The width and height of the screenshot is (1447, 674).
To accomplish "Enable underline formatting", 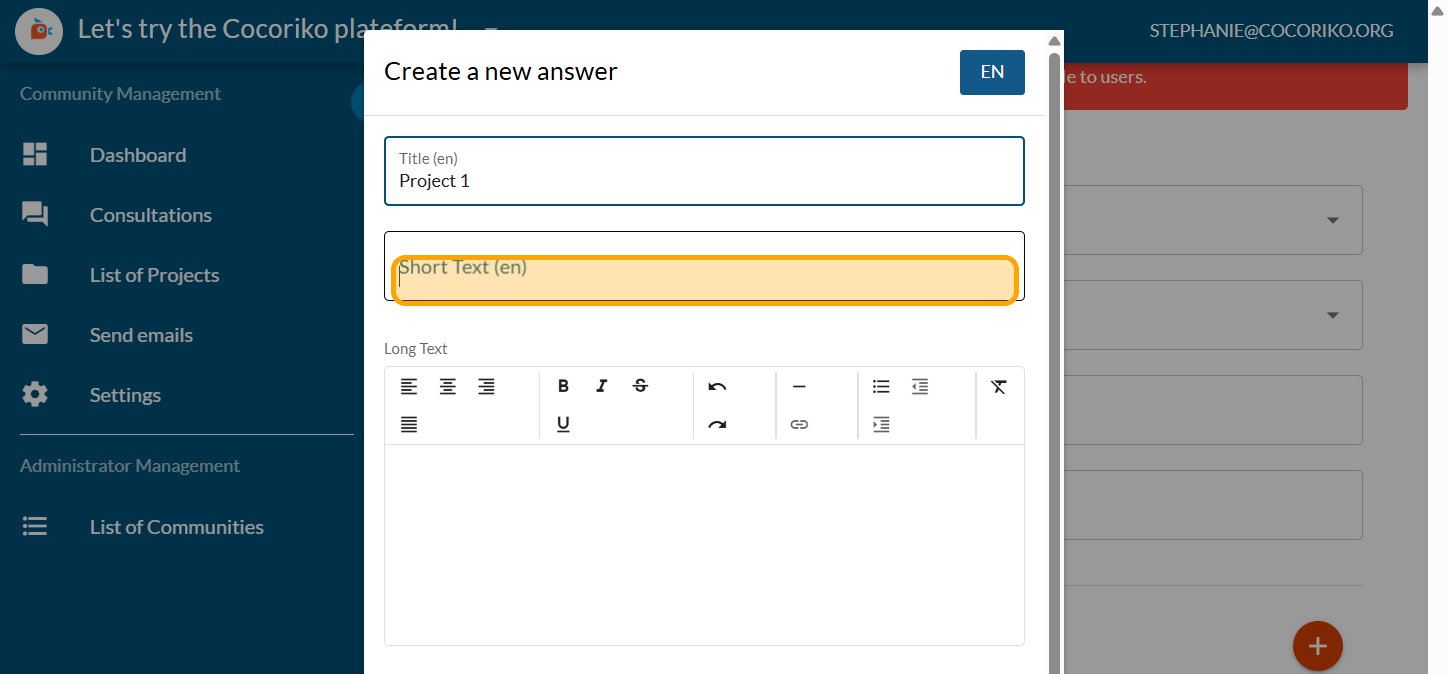I will pos(563,425).
